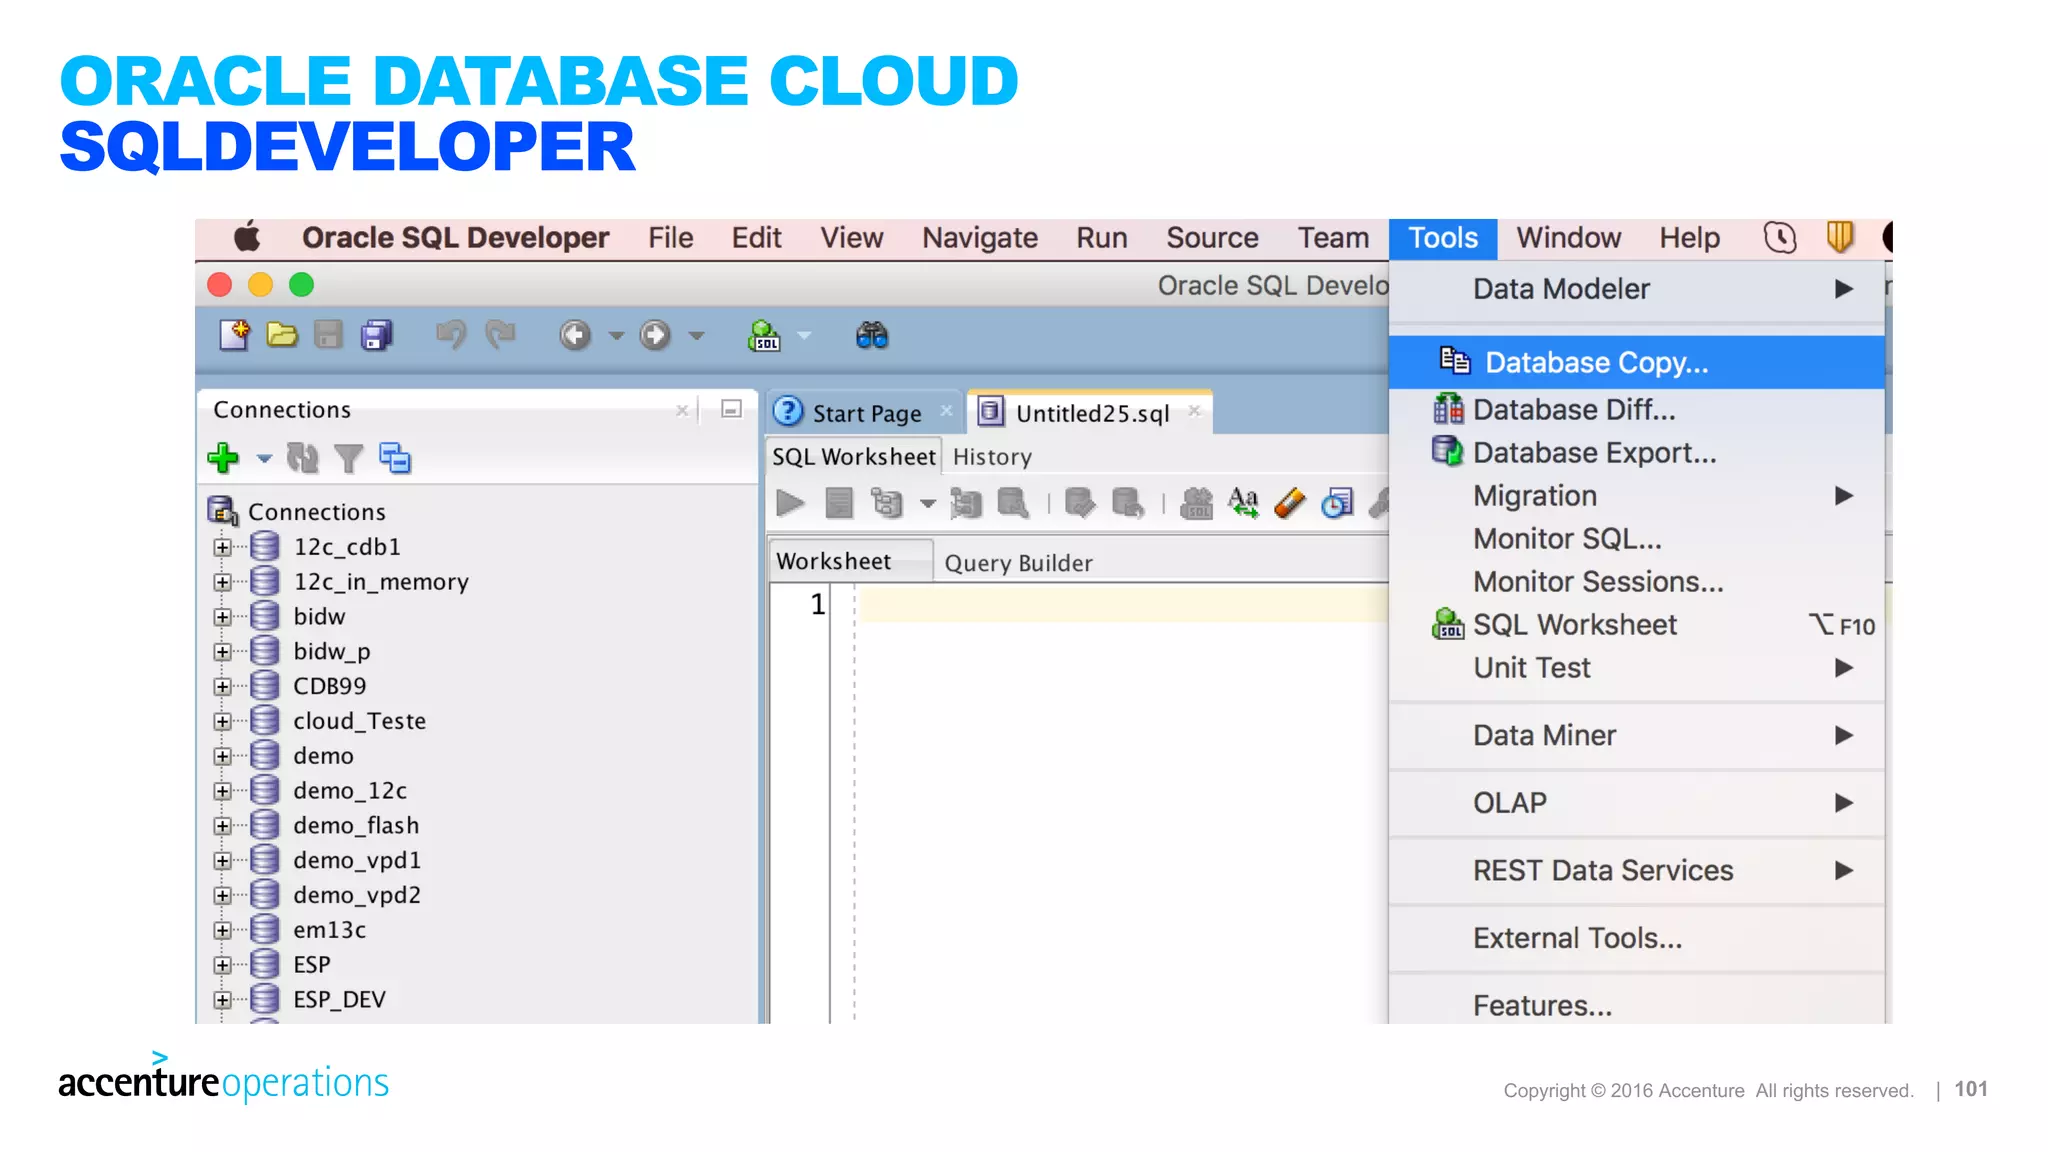Select the ESP_DEV connection
2048x1152 pixels.
(339, 1000)
